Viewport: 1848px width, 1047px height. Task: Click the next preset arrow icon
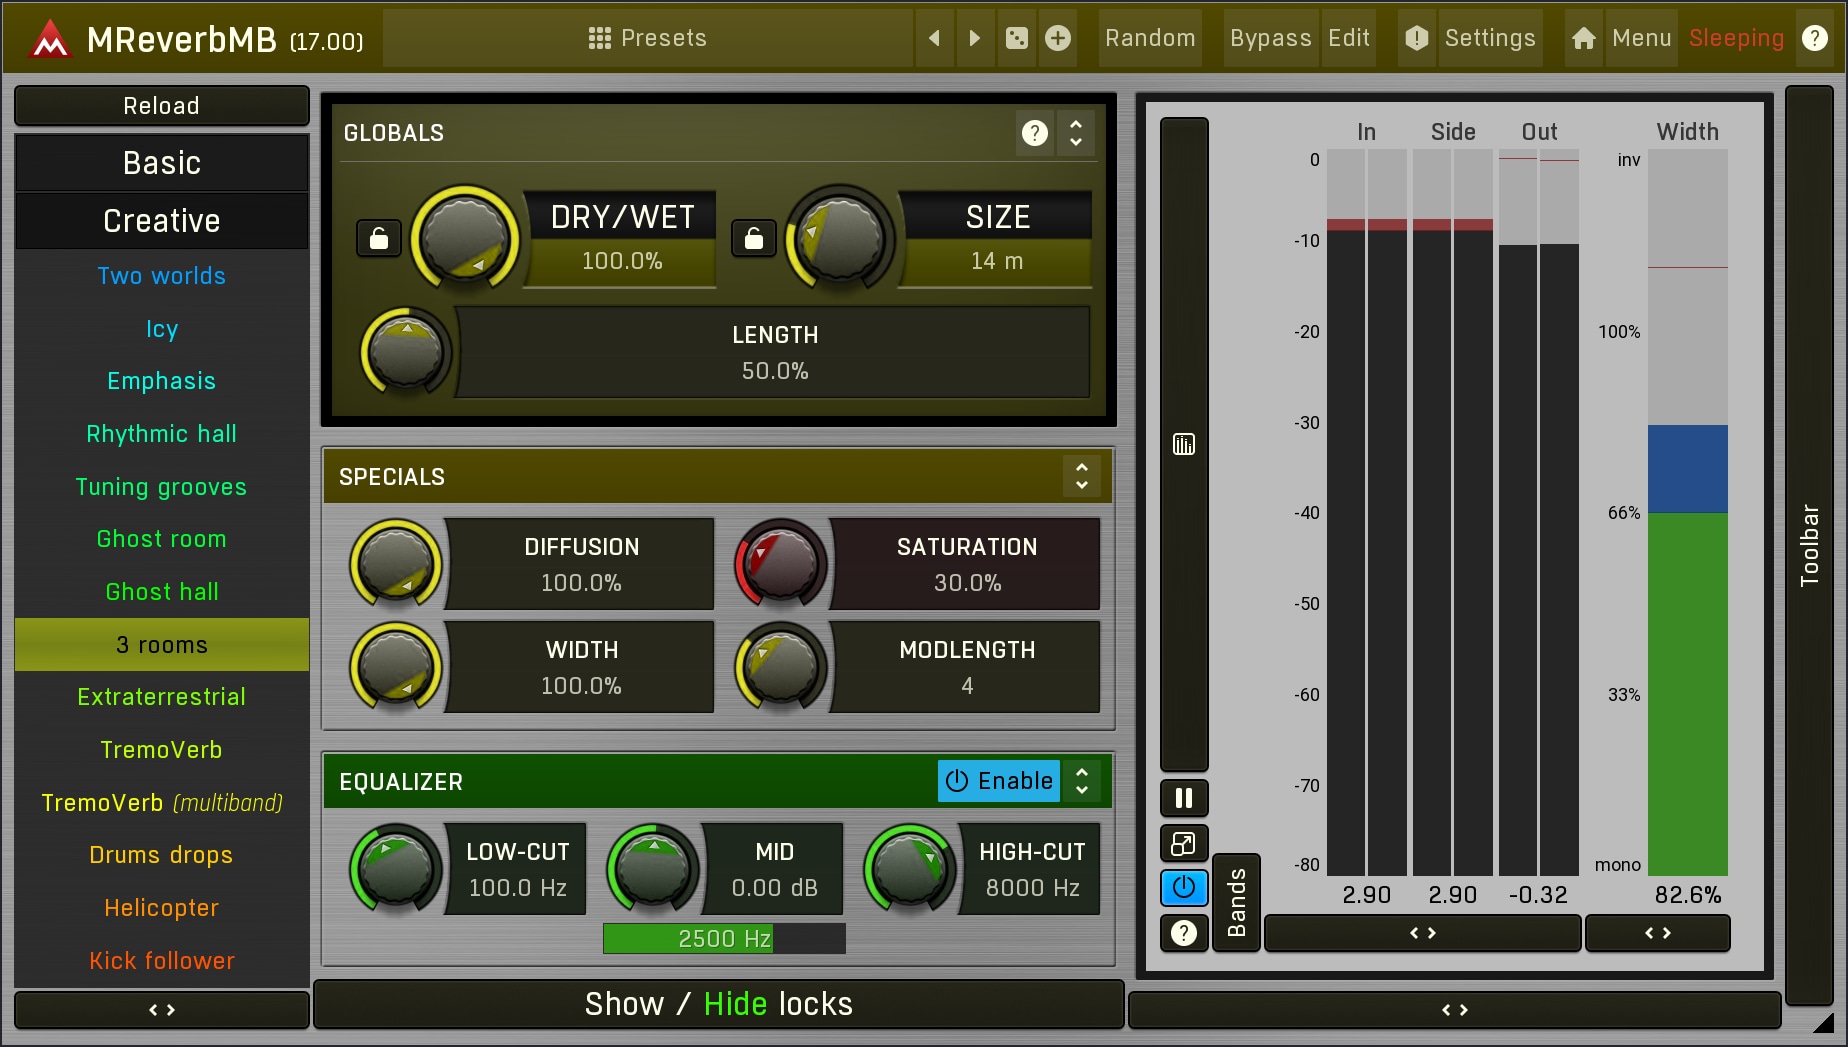(975, 38)
